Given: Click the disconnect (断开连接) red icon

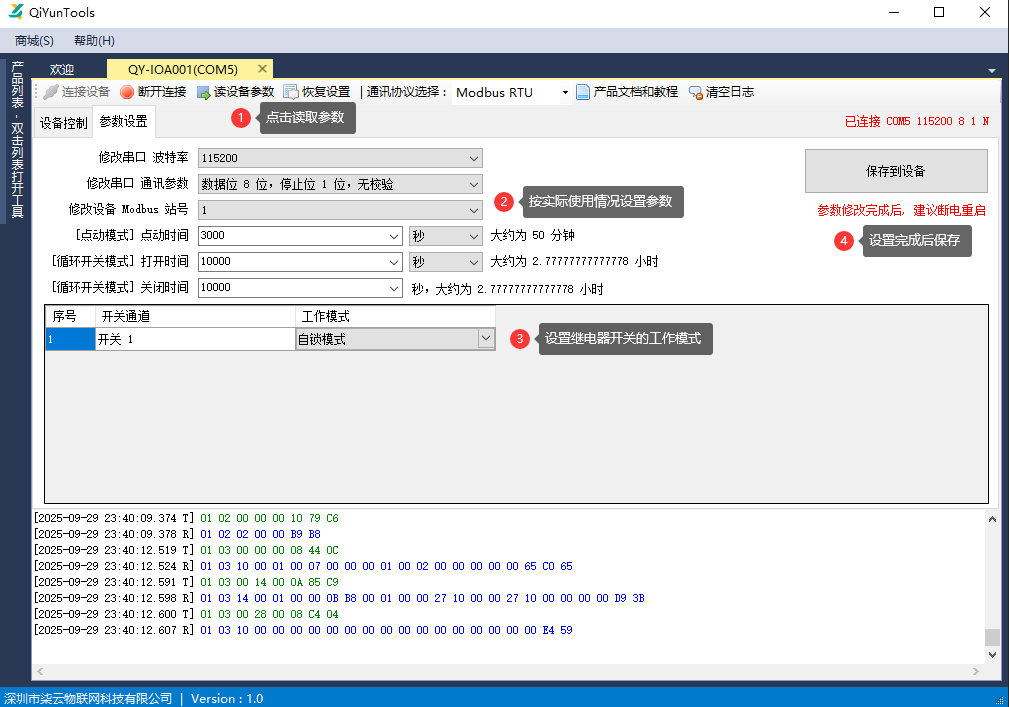Looking at the screenshot, I should pos(127,92).
